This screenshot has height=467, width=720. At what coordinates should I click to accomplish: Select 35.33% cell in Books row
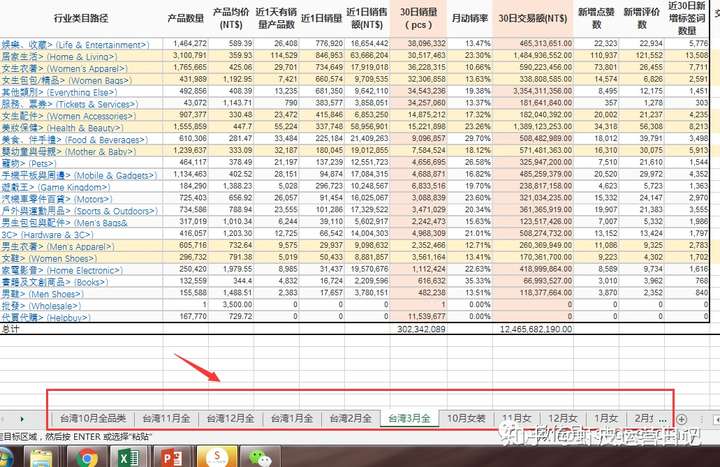pos(470,281)
